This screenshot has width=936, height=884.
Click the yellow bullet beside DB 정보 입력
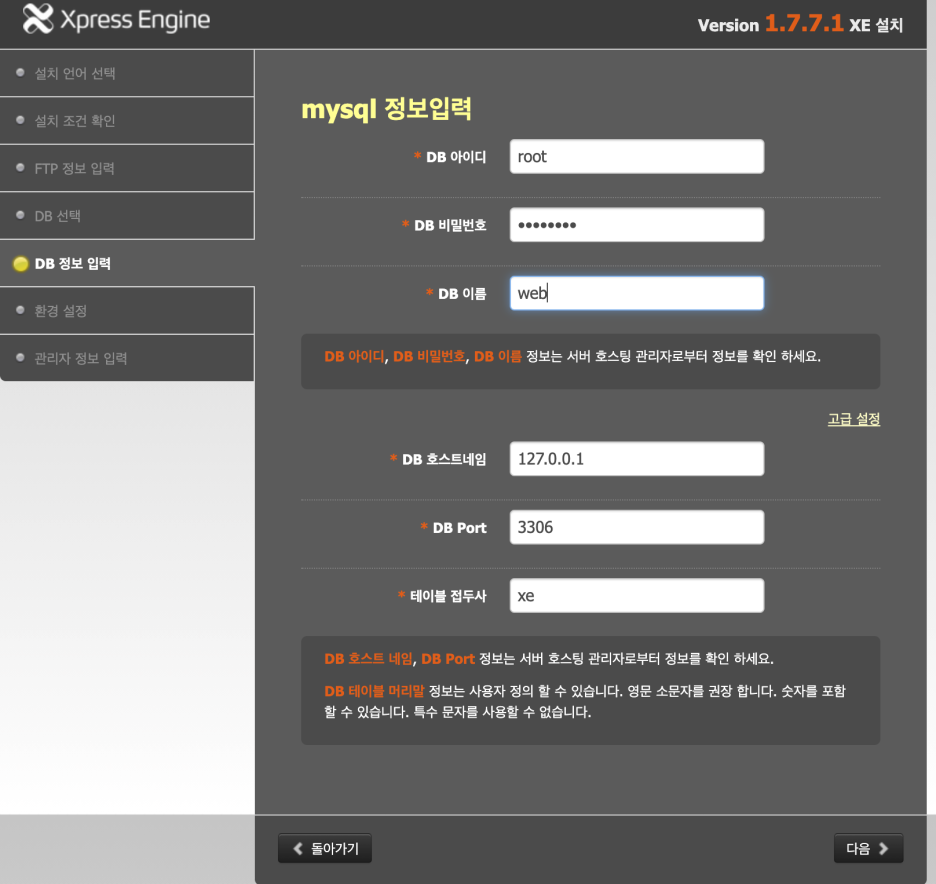point(20,263)
